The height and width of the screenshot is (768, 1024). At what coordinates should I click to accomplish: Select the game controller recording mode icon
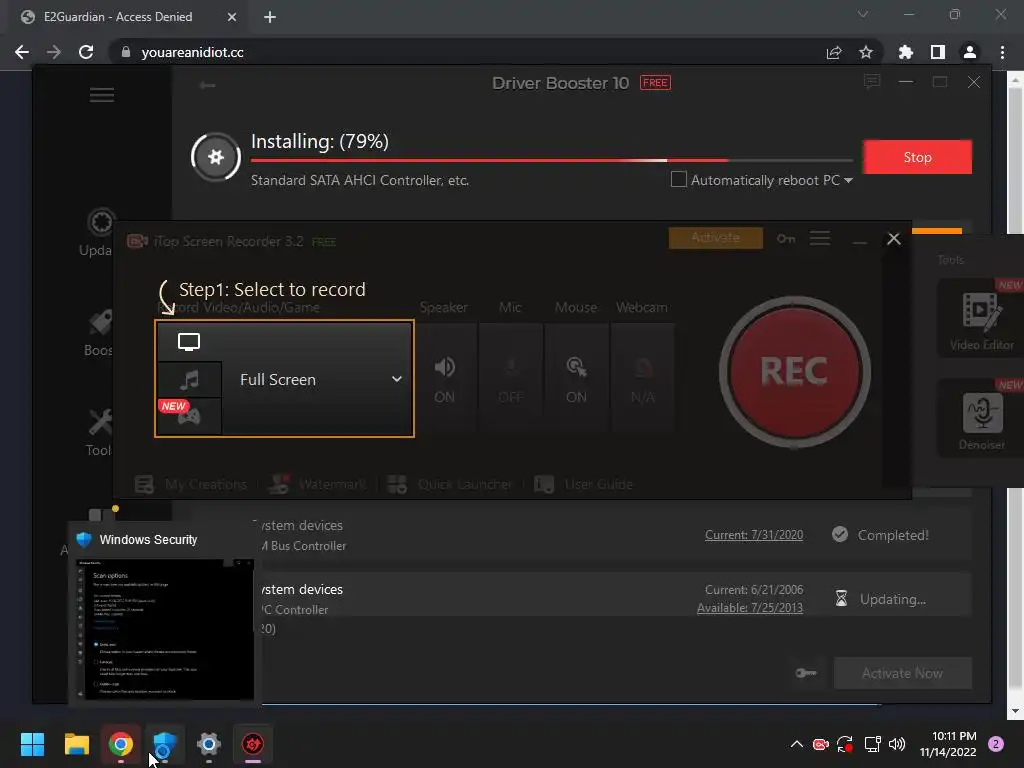[189, 415]
